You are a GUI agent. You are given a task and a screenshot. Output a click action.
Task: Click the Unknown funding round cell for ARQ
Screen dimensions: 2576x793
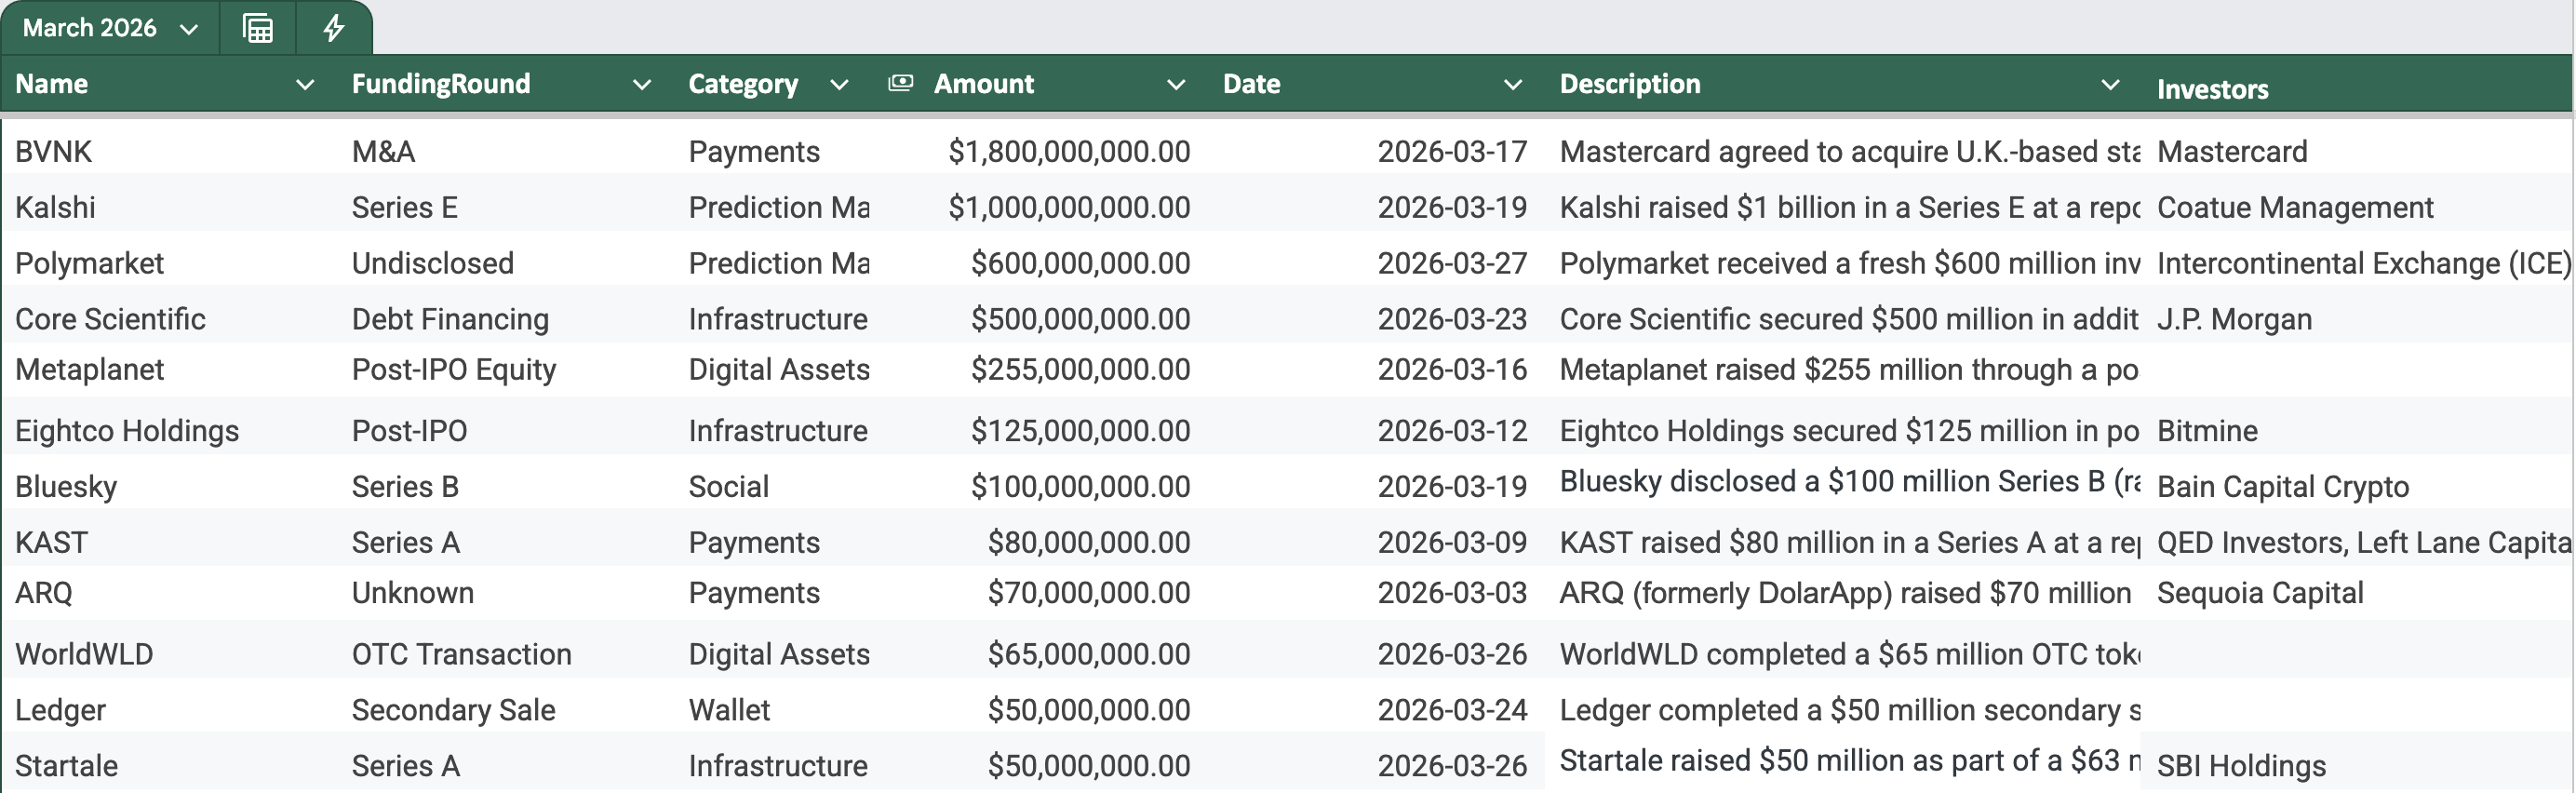(413, 593)
